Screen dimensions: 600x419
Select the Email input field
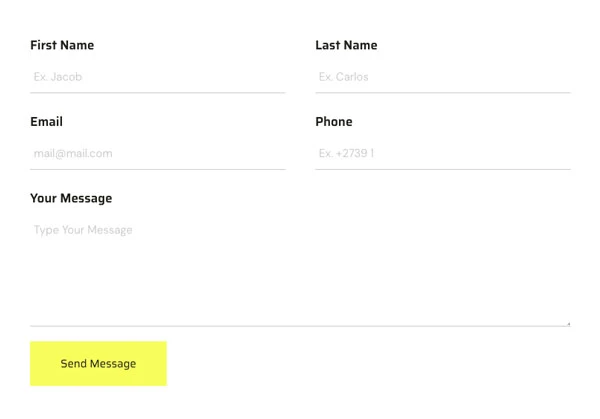pos(158,153)
